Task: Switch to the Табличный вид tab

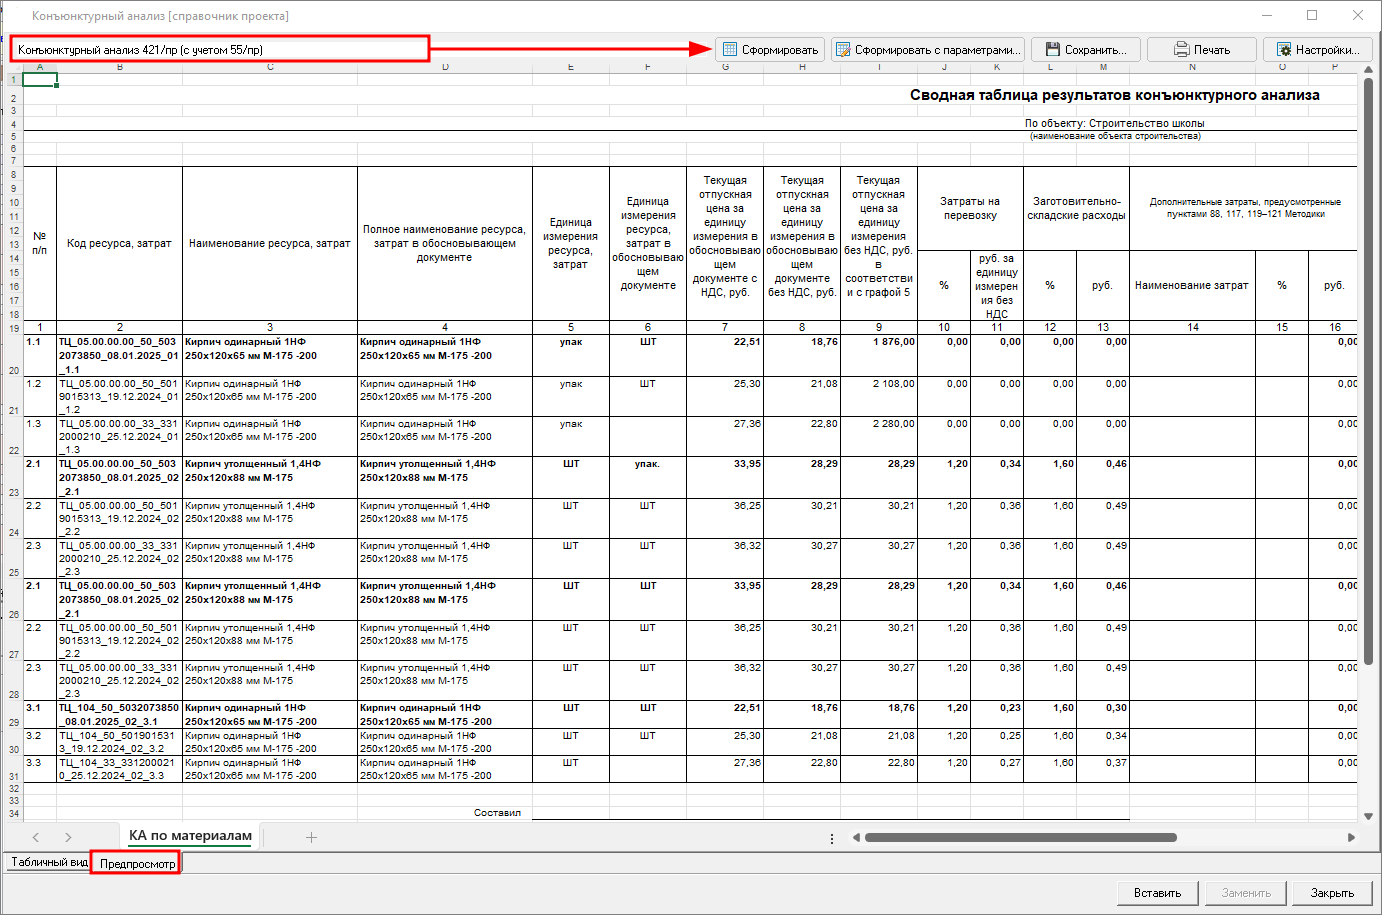Action: pos(49,862)
